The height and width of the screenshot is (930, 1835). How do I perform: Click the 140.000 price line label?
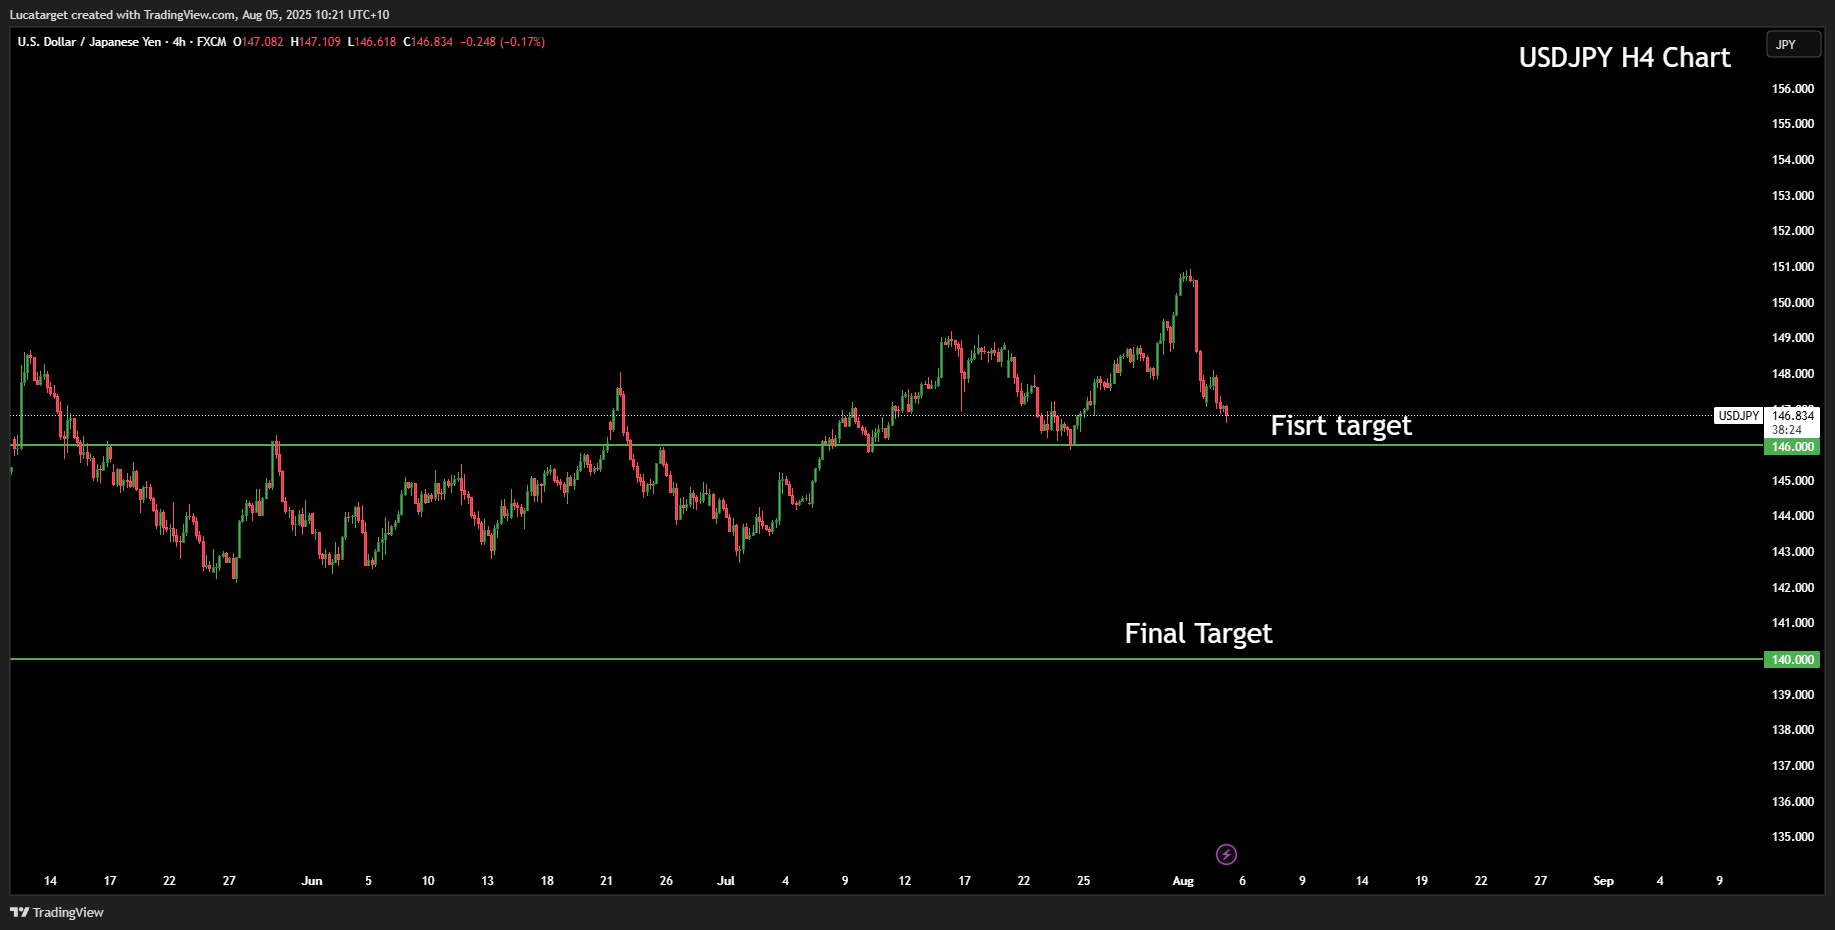1792,660
